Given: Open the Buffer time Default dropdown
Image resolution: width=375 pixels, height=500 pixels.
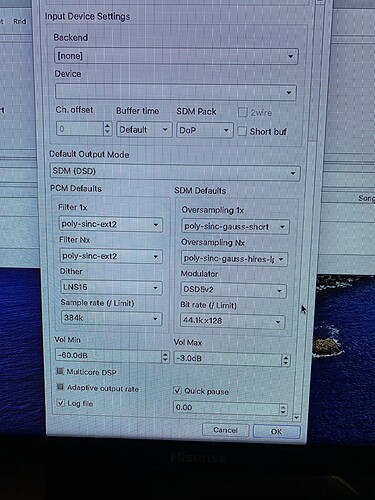Looking at the screenshot, I should coord(144,130).
